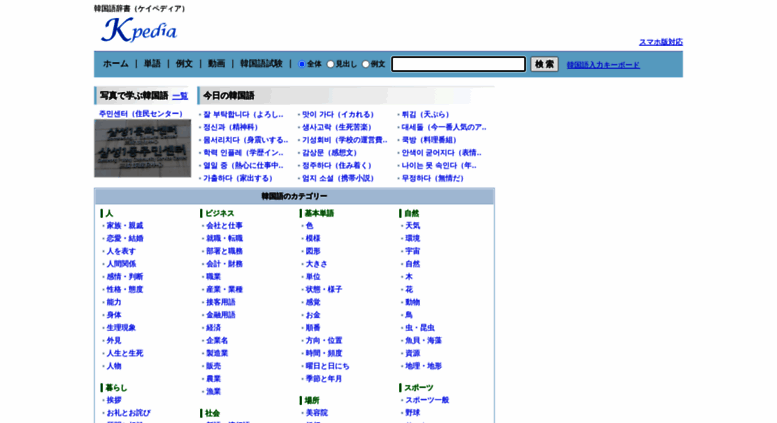Open the 宇宙 category

pyautogui.click(x=413, y=252)
